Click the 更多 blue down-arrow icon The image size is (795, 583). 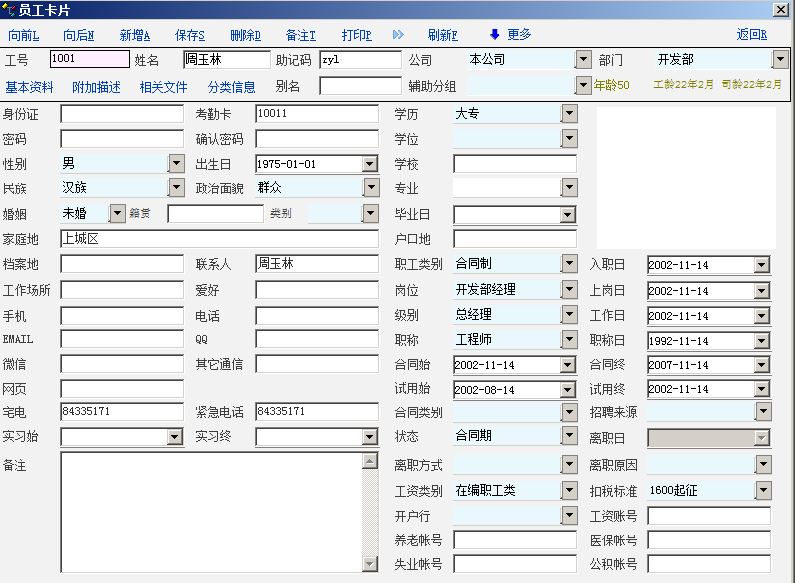494,35
